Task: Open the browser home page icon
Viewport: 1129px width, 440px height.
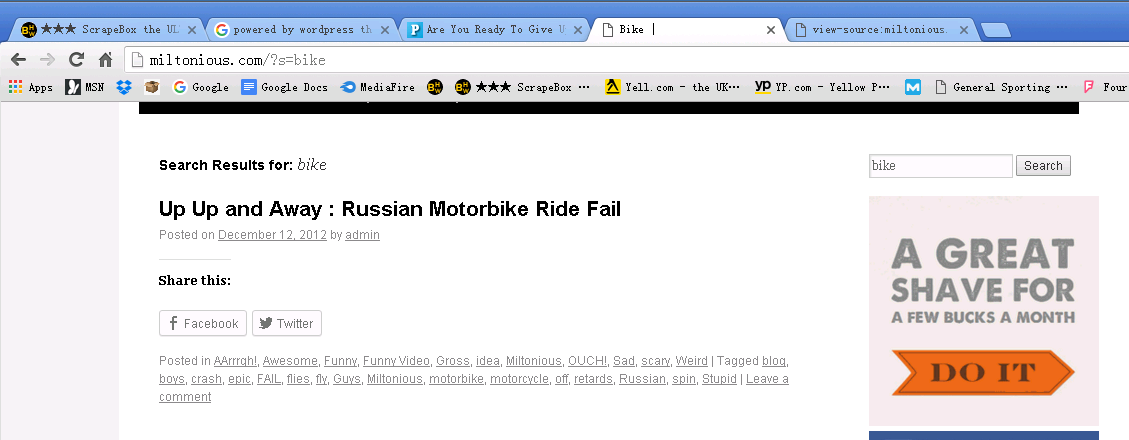Action: (x=105, y=60)
